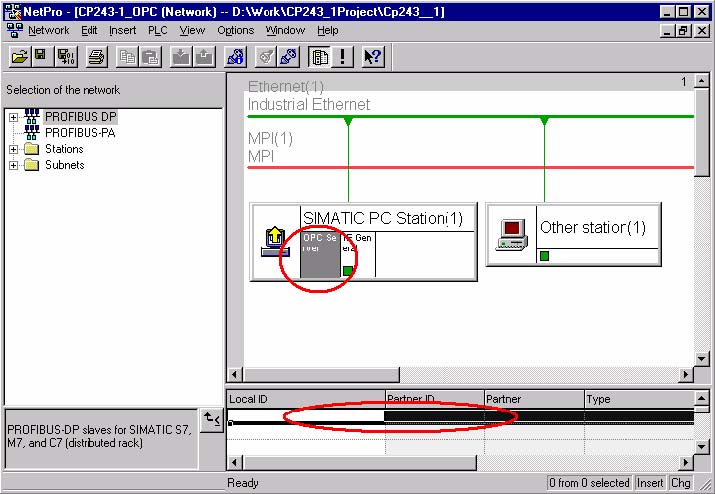Click the Local ID column header

[x=306, y=399]
